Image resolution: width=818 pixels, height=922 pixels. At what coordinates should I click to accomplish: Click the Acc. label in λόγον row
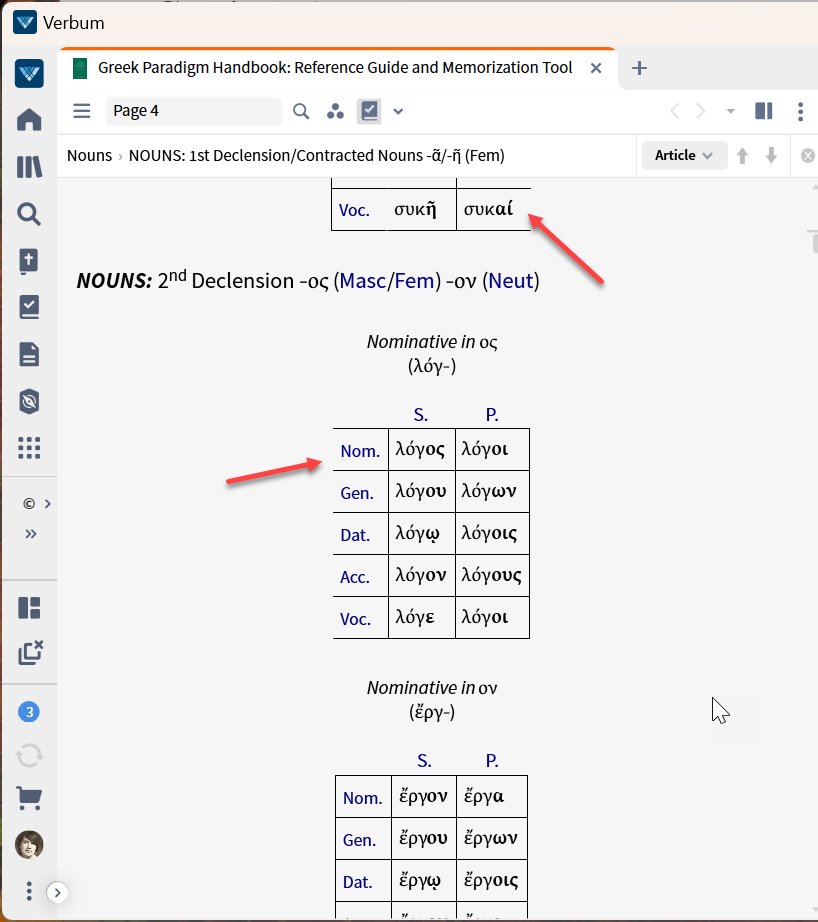(x=355, y=577)
